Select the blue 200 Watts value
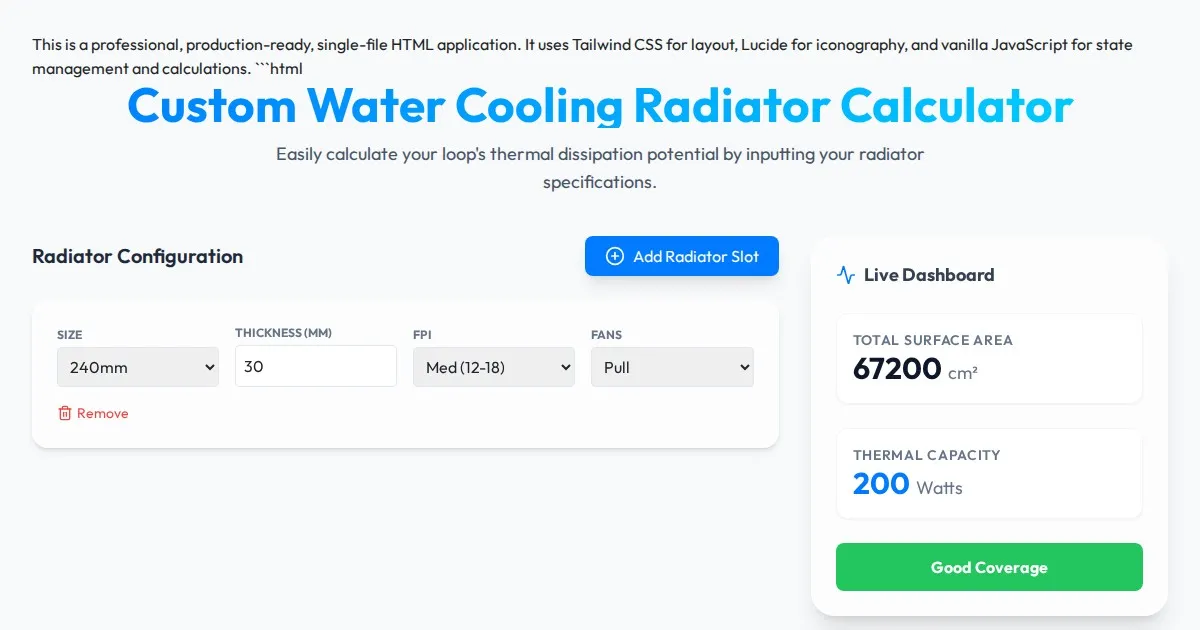 (x=881, y=484)
